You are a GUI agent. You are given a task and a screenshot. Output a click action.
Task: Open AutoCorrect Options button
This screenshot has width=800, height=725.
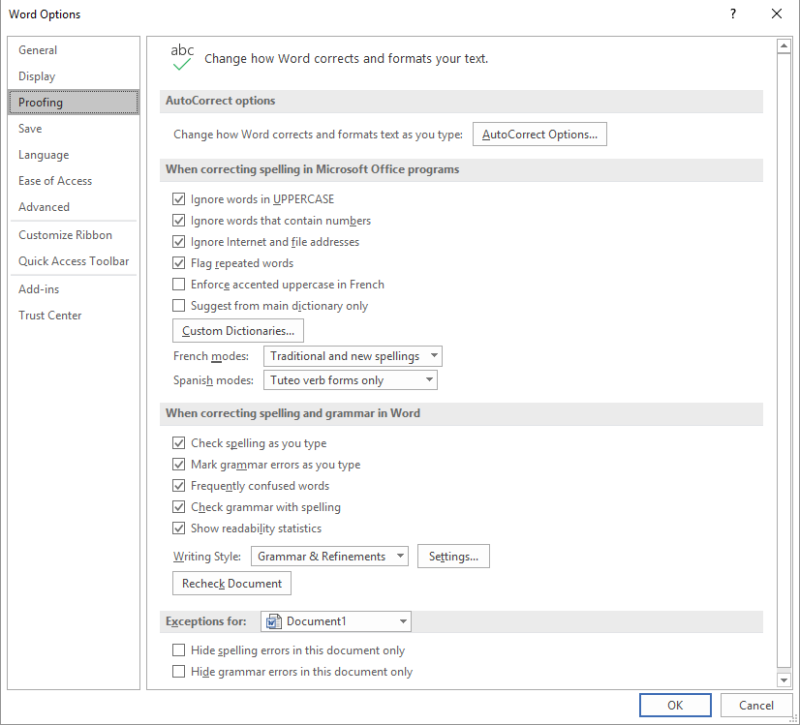coord(539,134)
